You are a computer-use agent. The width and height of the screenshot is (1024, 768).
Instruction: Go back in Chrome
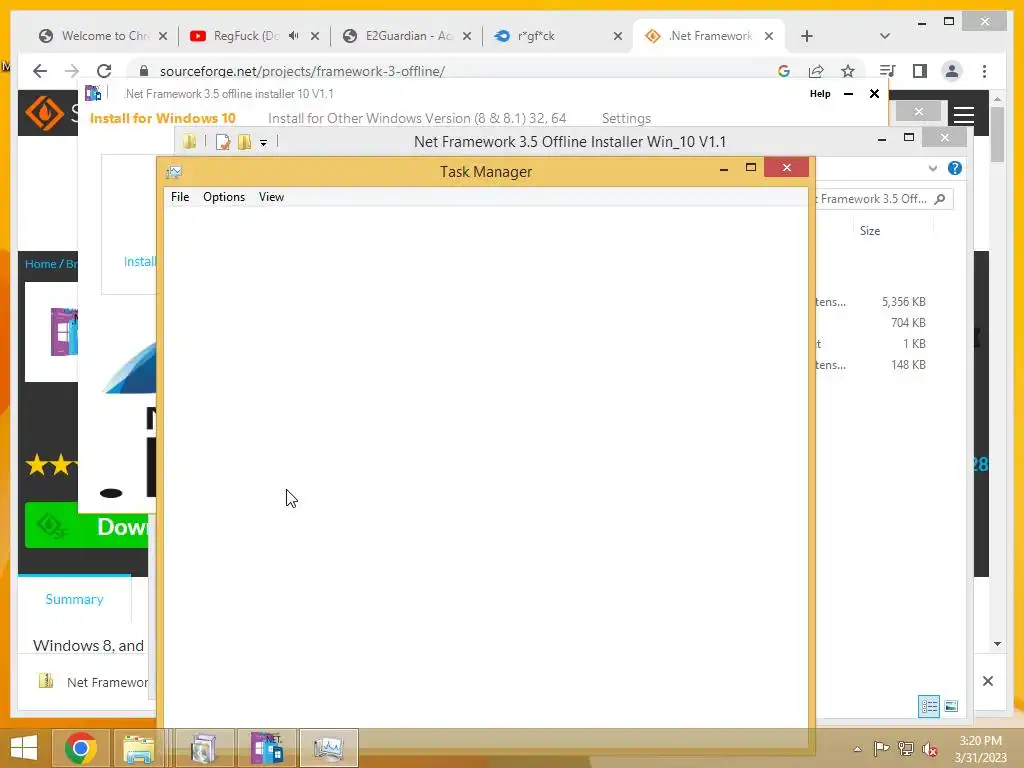coord(40,71)
